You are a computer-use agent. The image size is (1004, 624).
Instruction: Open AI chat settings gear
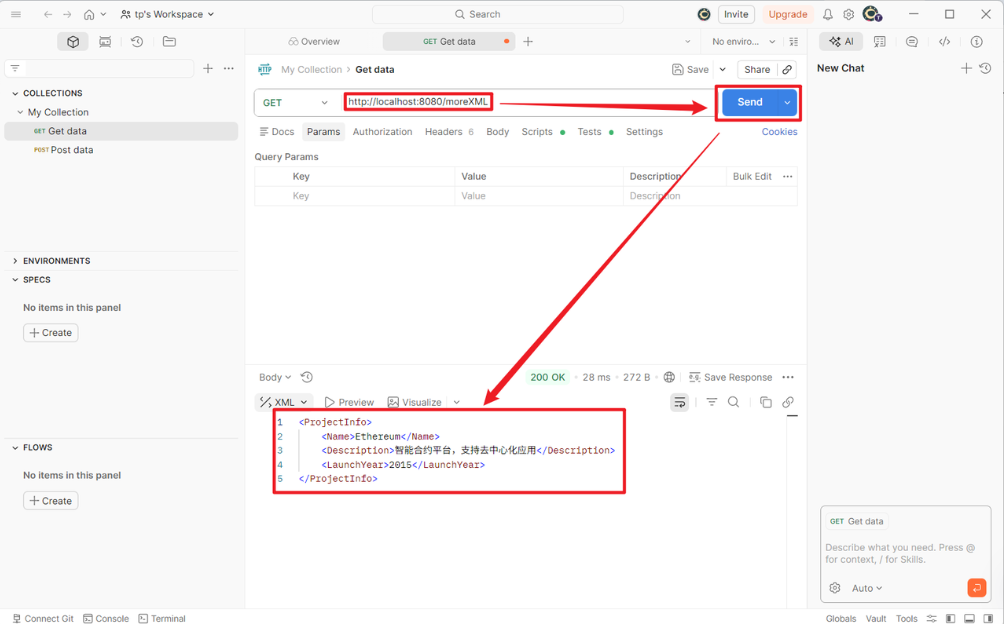tap(835, 588)
